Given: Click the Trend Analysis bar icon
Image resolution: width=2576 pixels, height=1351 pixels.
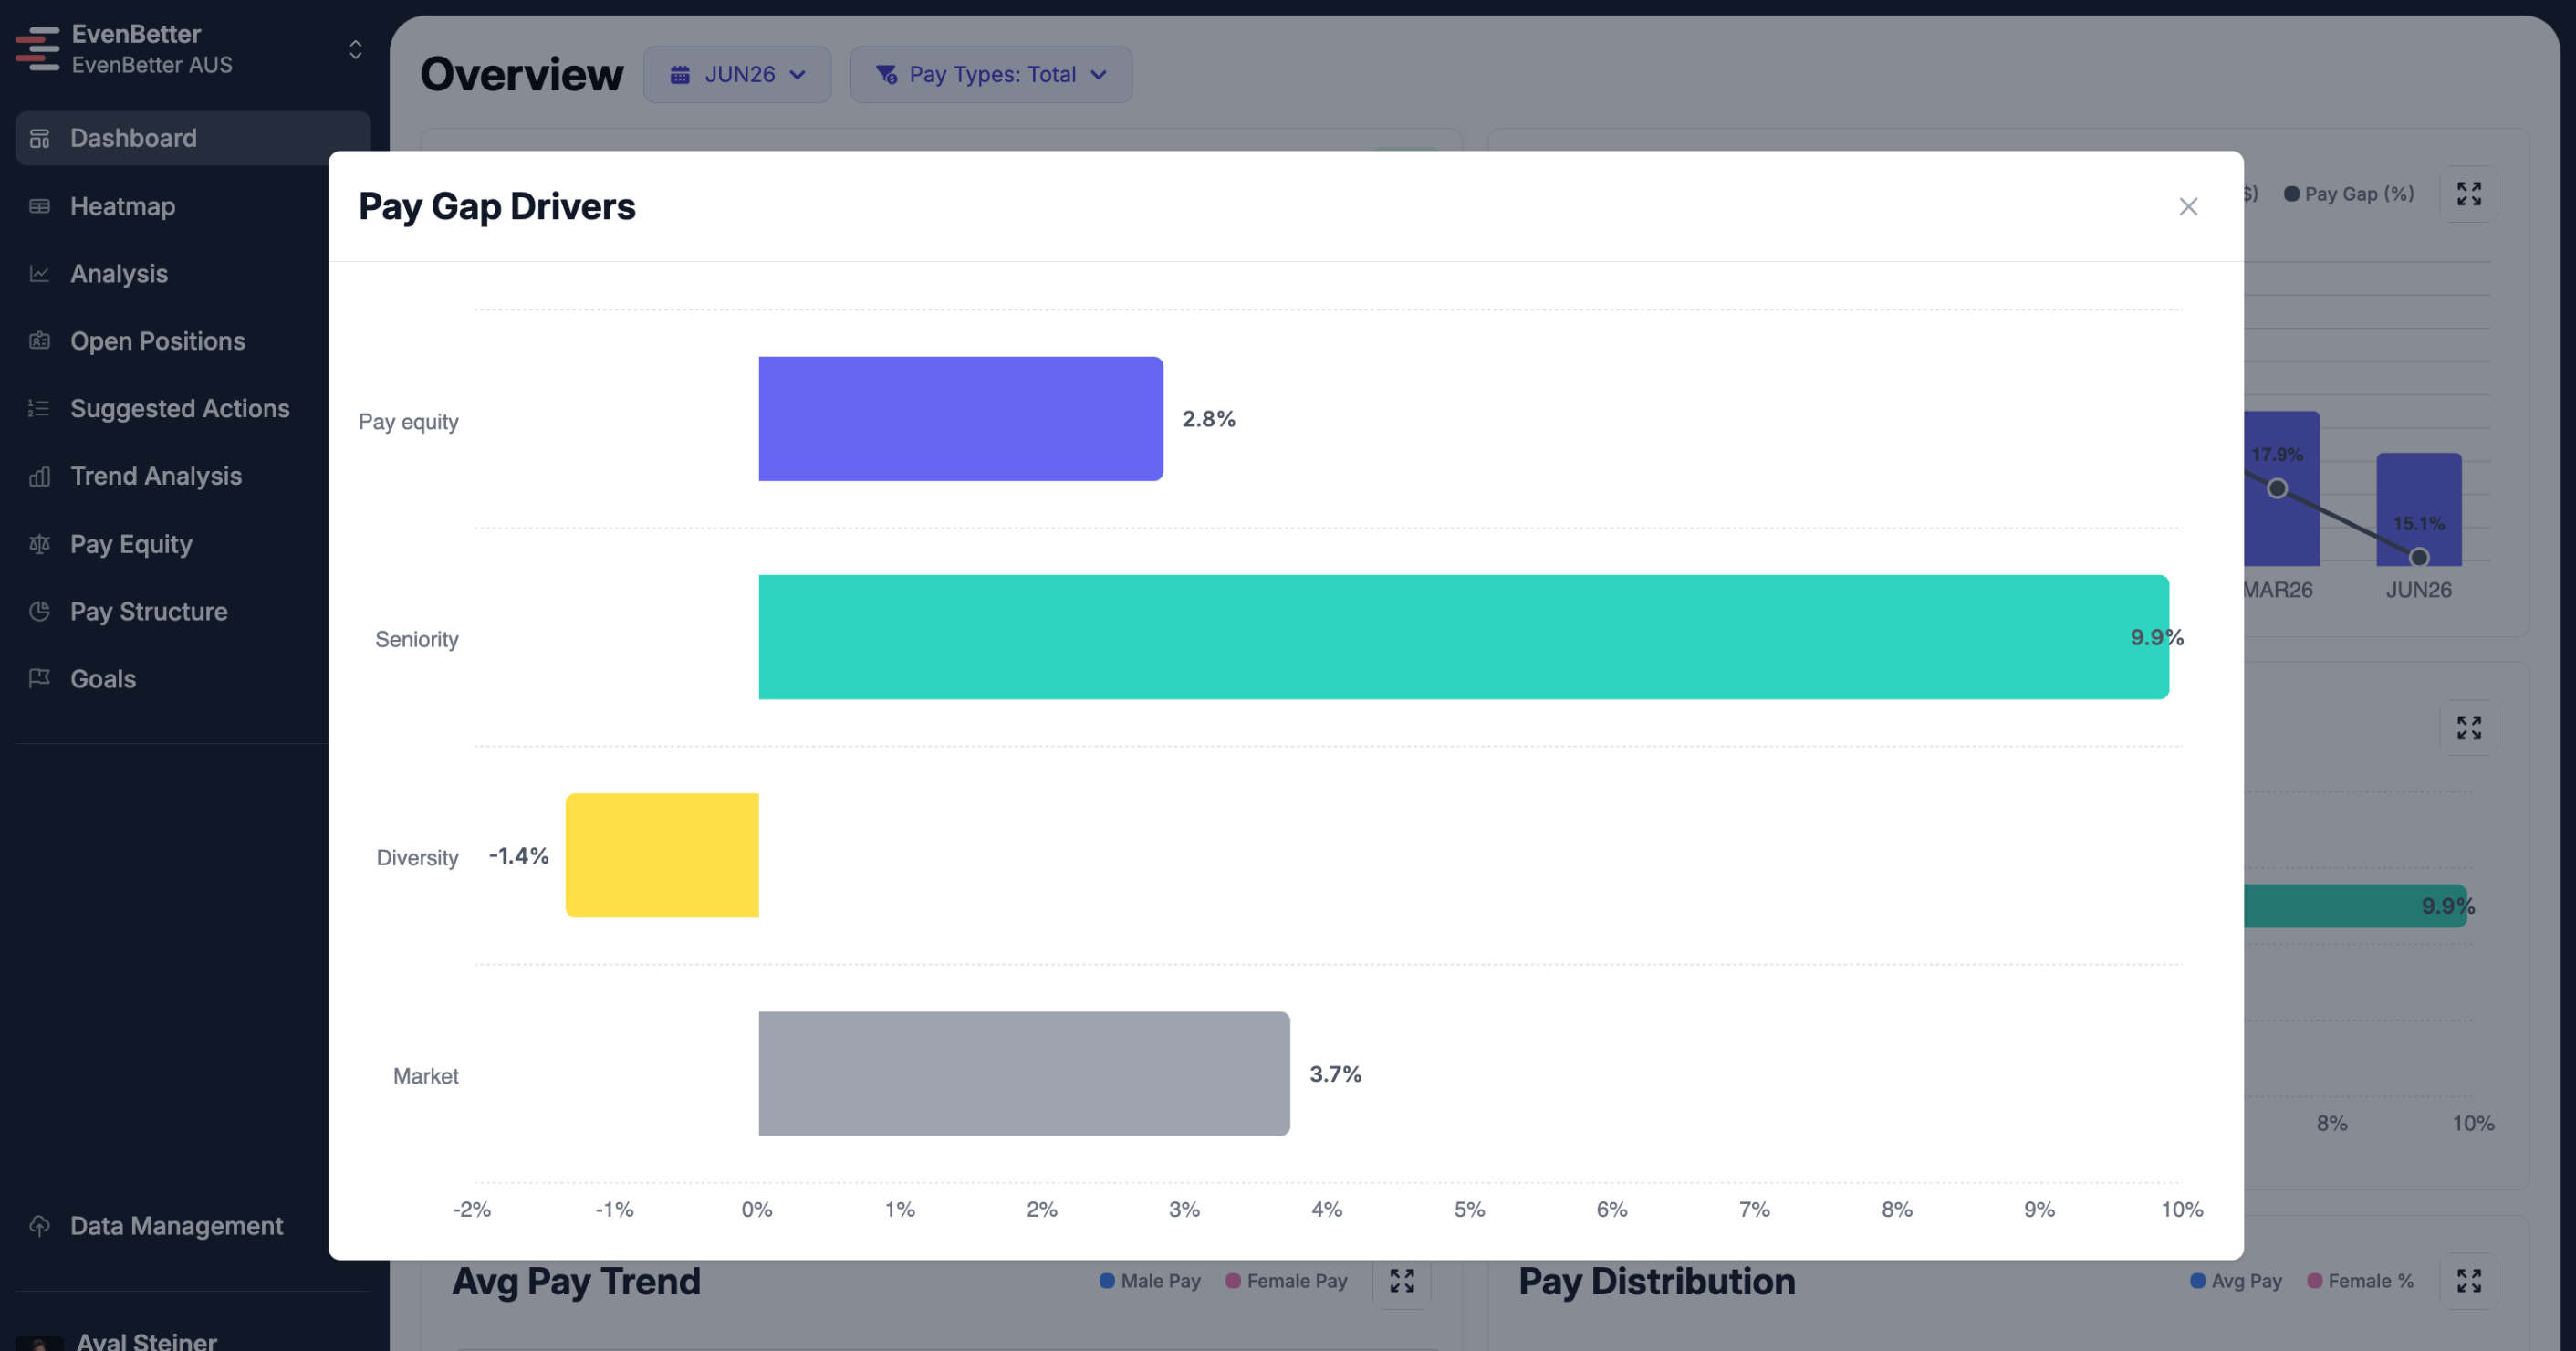Looking at the screenshot, I should pyautogui.click(x=40, y=476).
